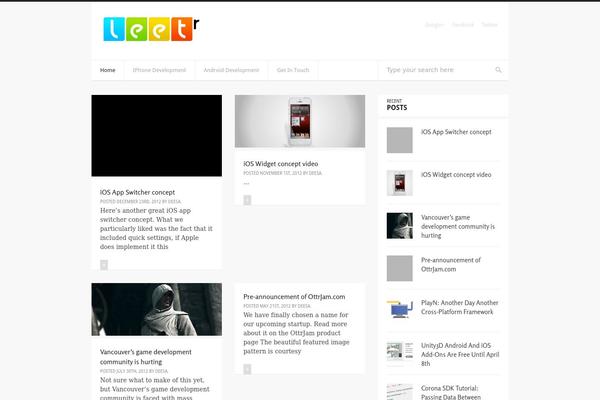Click the Corona SDK Tutorial sidebar thumbnail
Screen dimensions: 600x400
(x=399, y=392)
